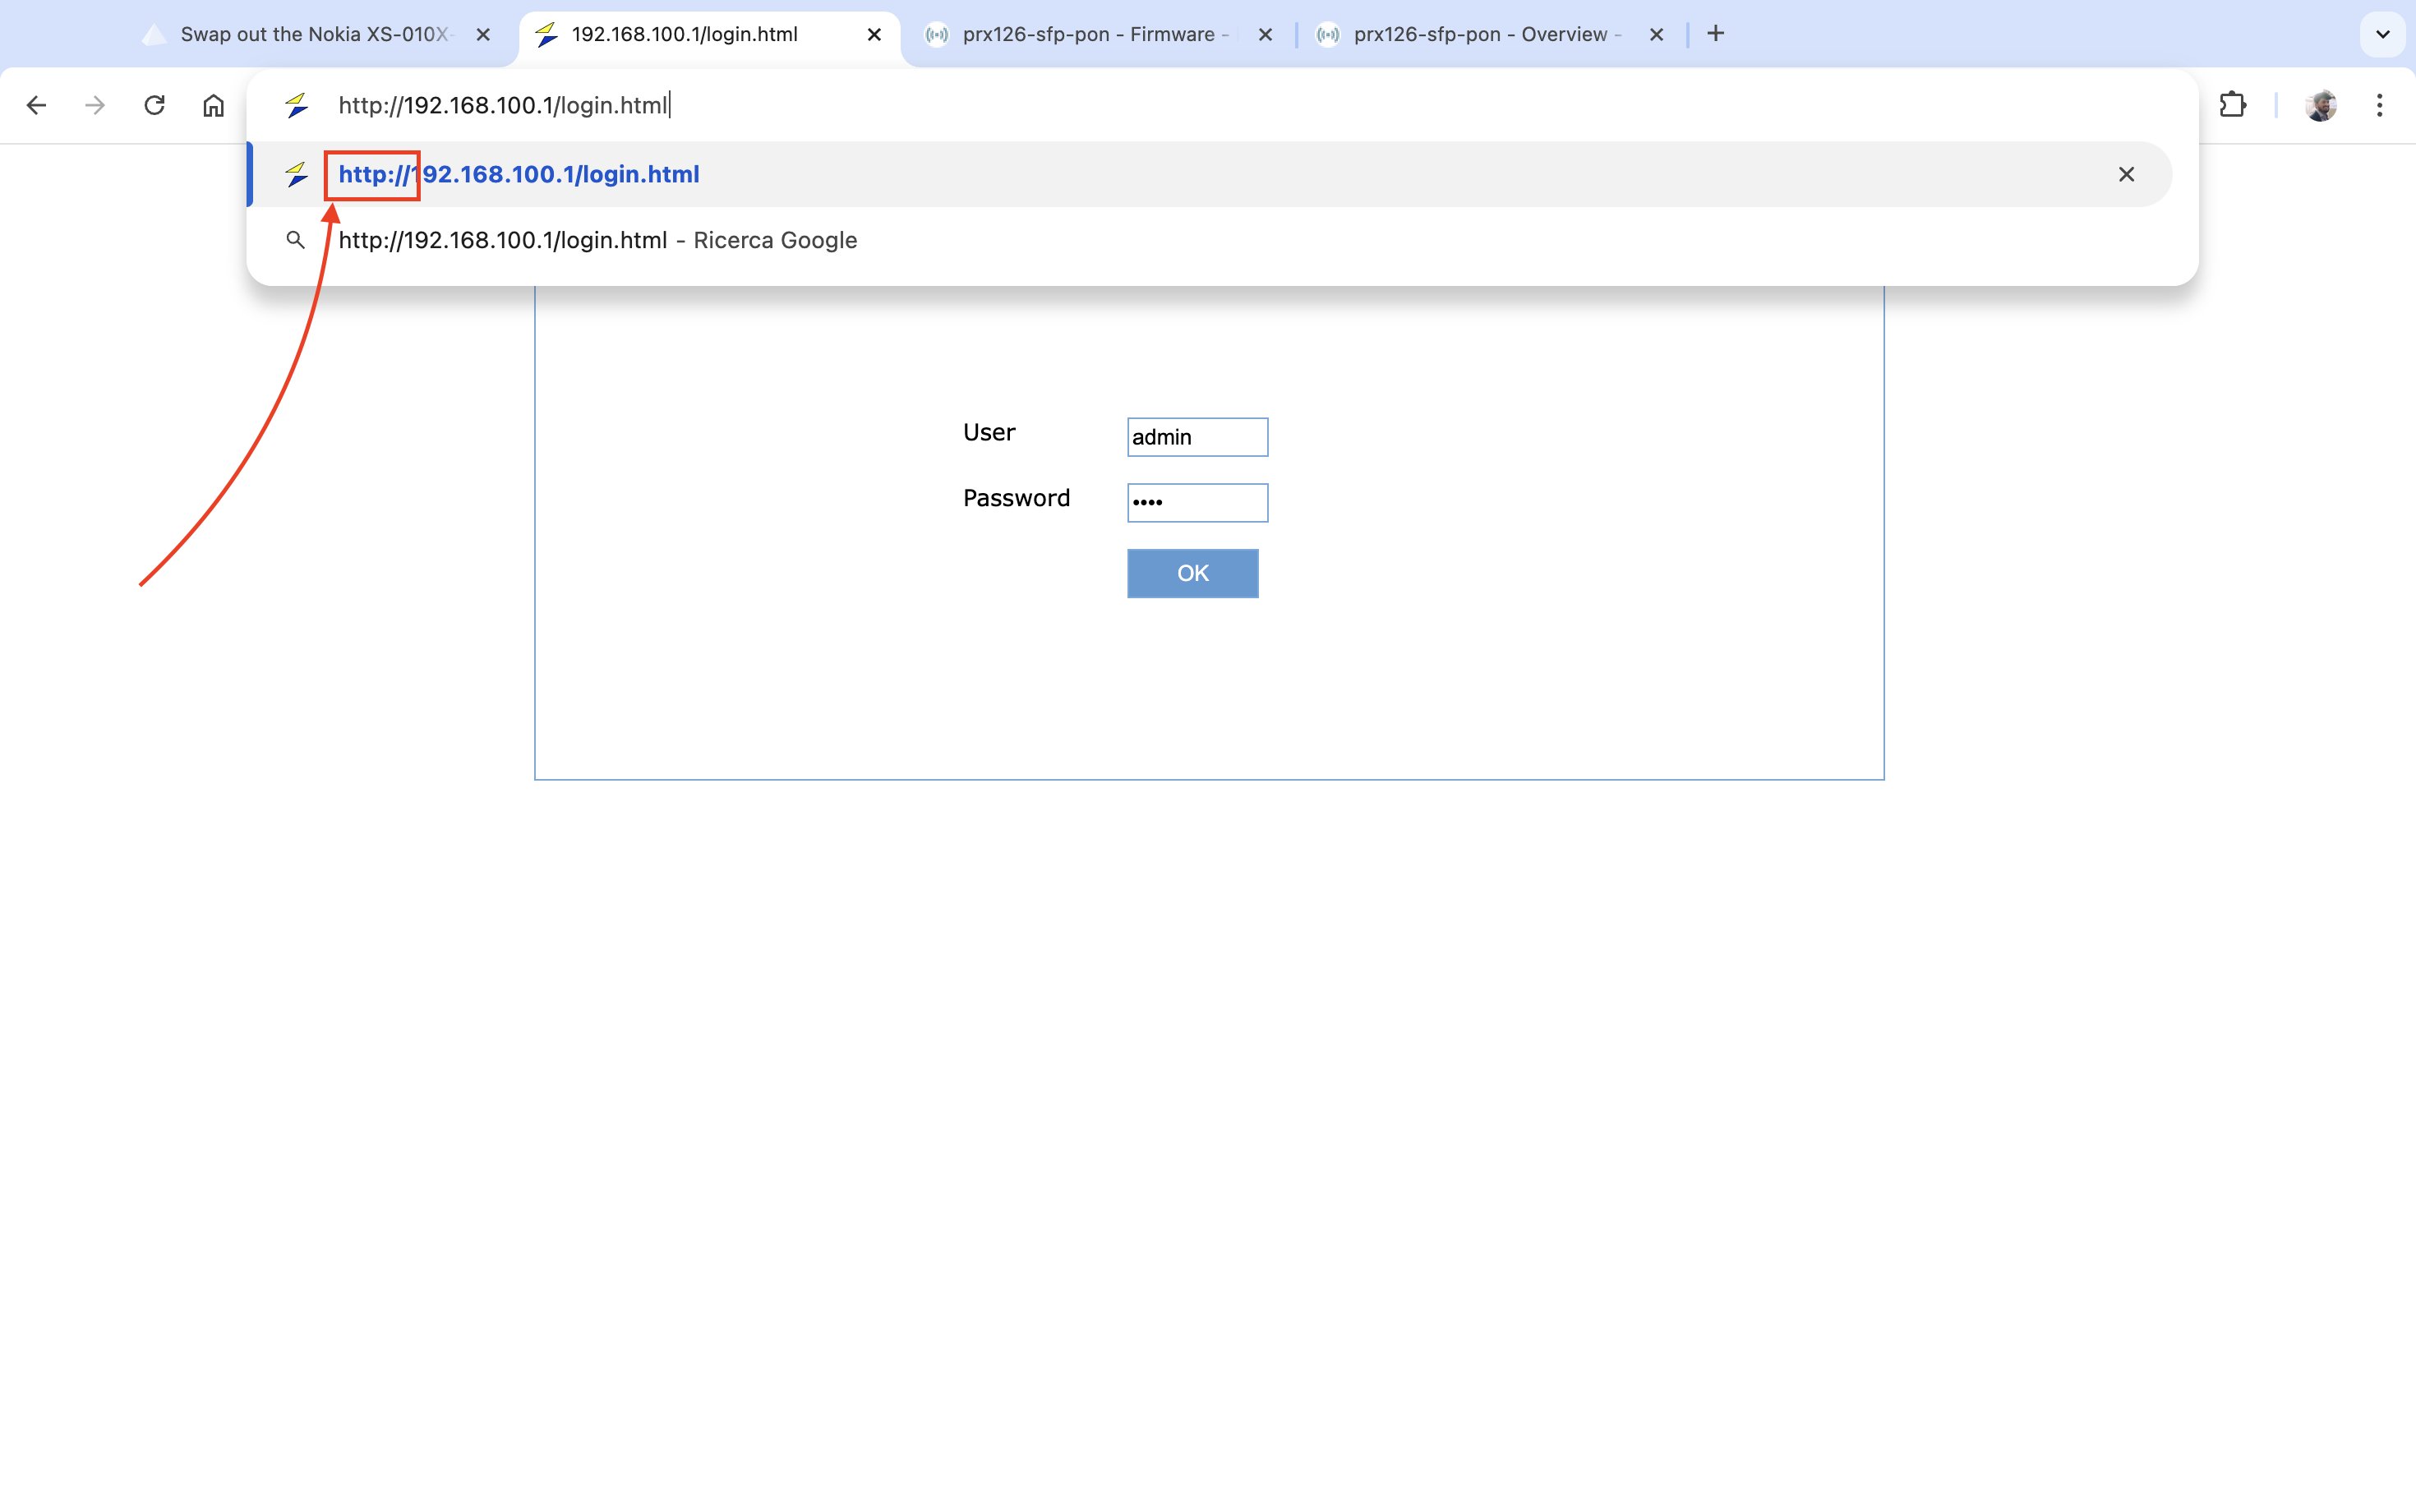The width and height of the screenshot is (2416, 1512).
Task: Open the profile avatar menu
Action: [x=2320, y=105]
